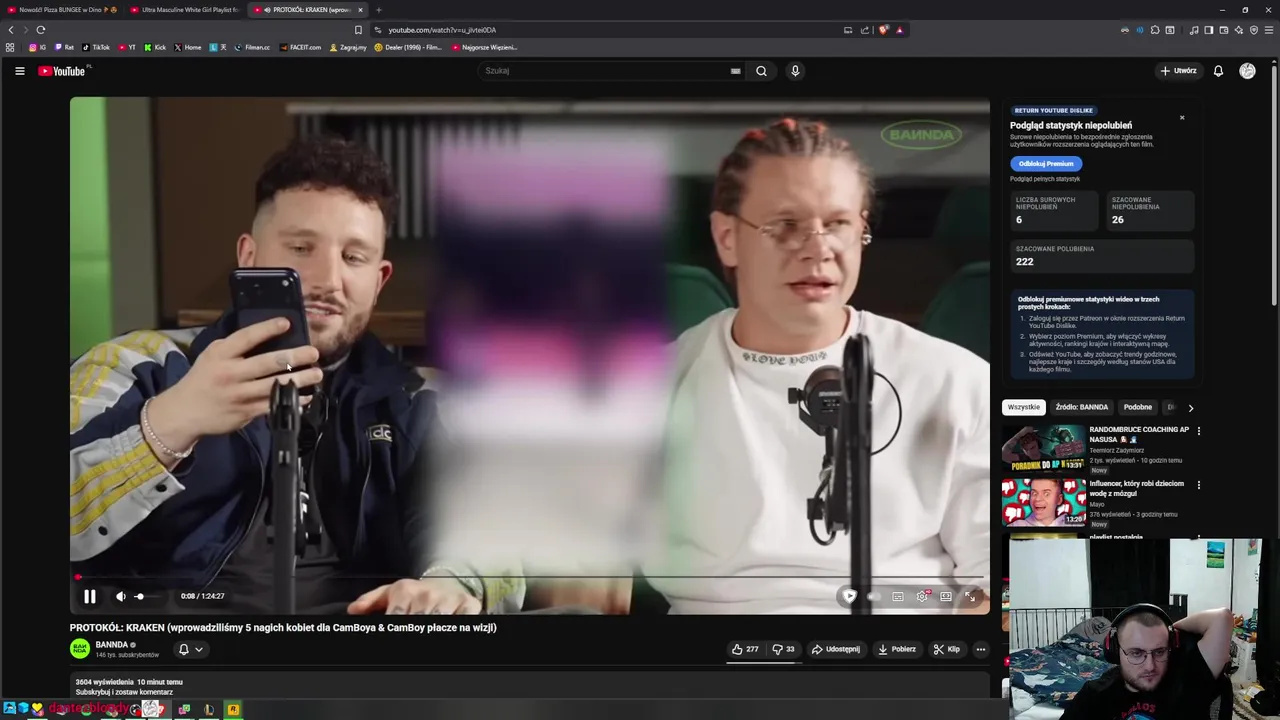Viewport: 1280px width, 720px height.
Task: Enter fullscreen mode in the player
Action: (x=970, y=596)
